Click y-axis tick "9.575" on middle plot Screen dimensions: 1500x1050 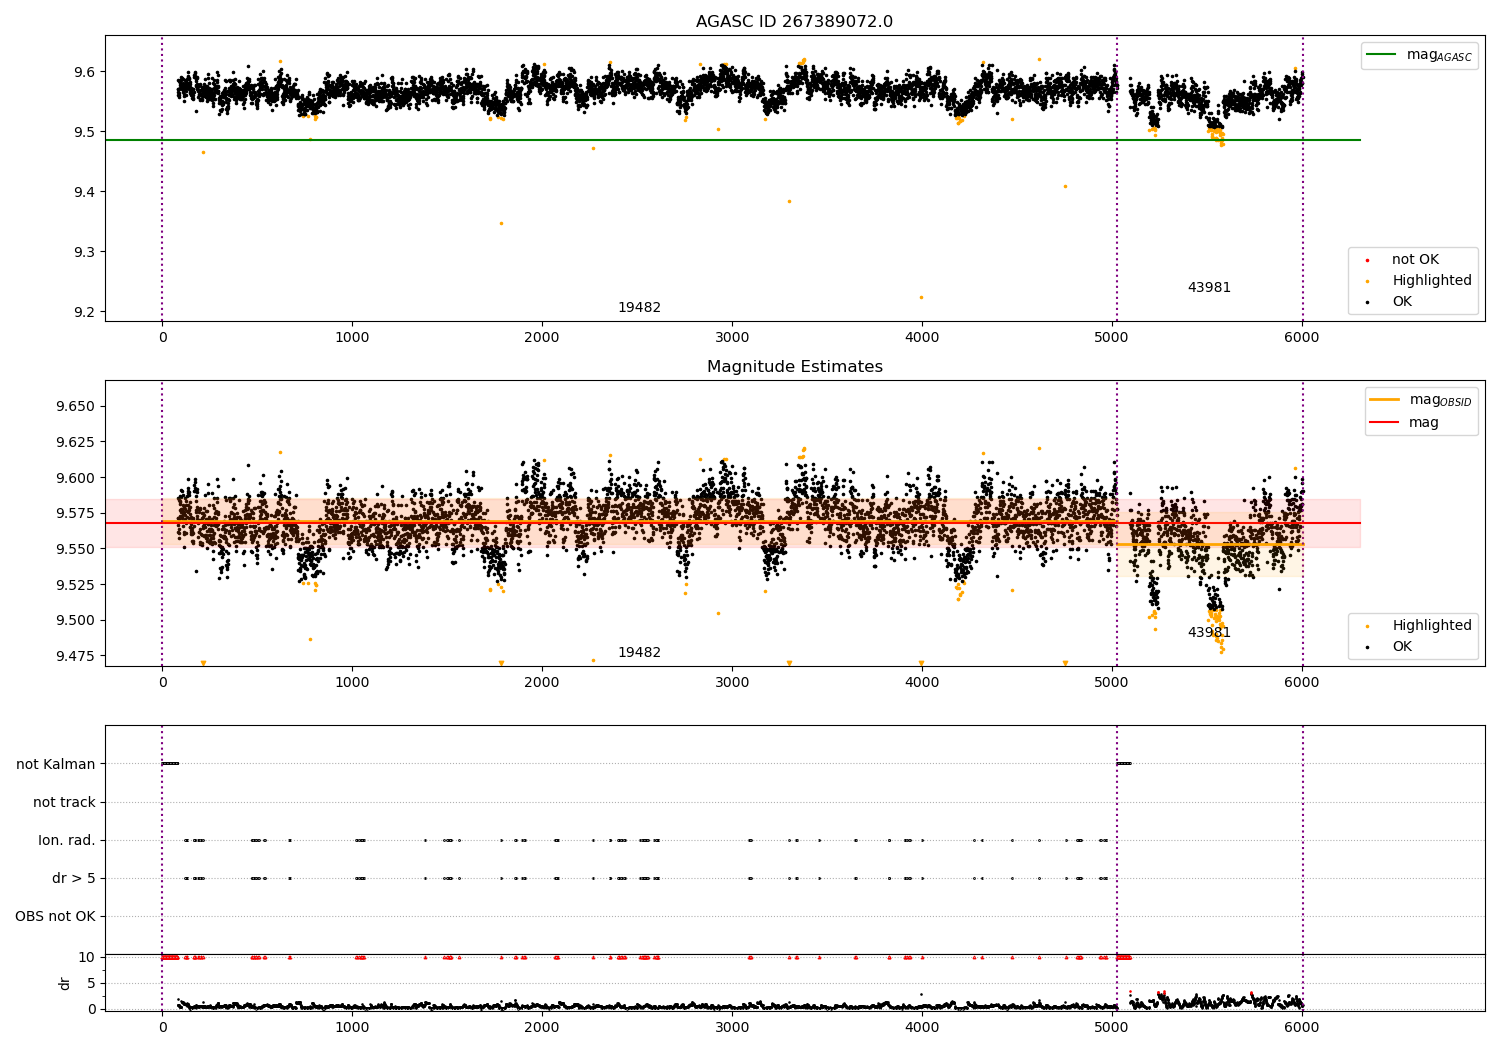point(76,513)
